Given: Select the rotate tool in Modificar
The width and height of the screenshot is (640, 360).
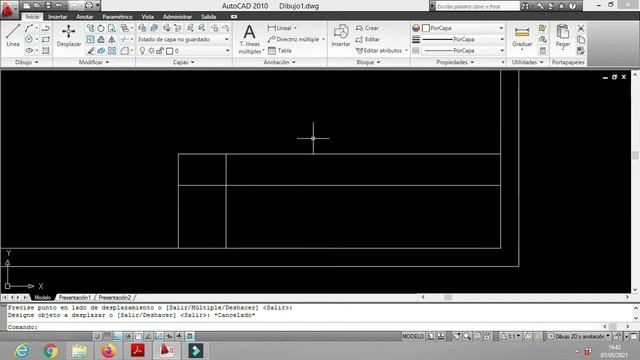Looking at the screenshot, I should click(x=101, y=28).
